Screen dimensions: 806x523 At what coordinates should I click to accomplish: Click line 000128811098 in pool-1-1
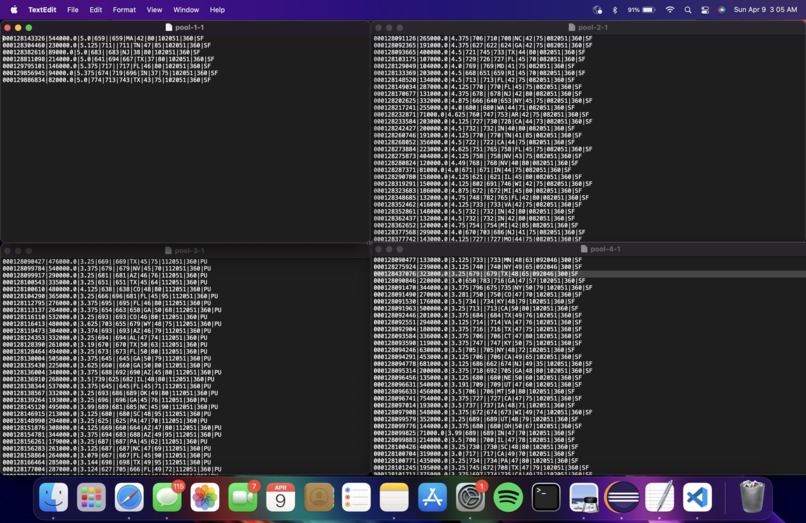(108, 59)
